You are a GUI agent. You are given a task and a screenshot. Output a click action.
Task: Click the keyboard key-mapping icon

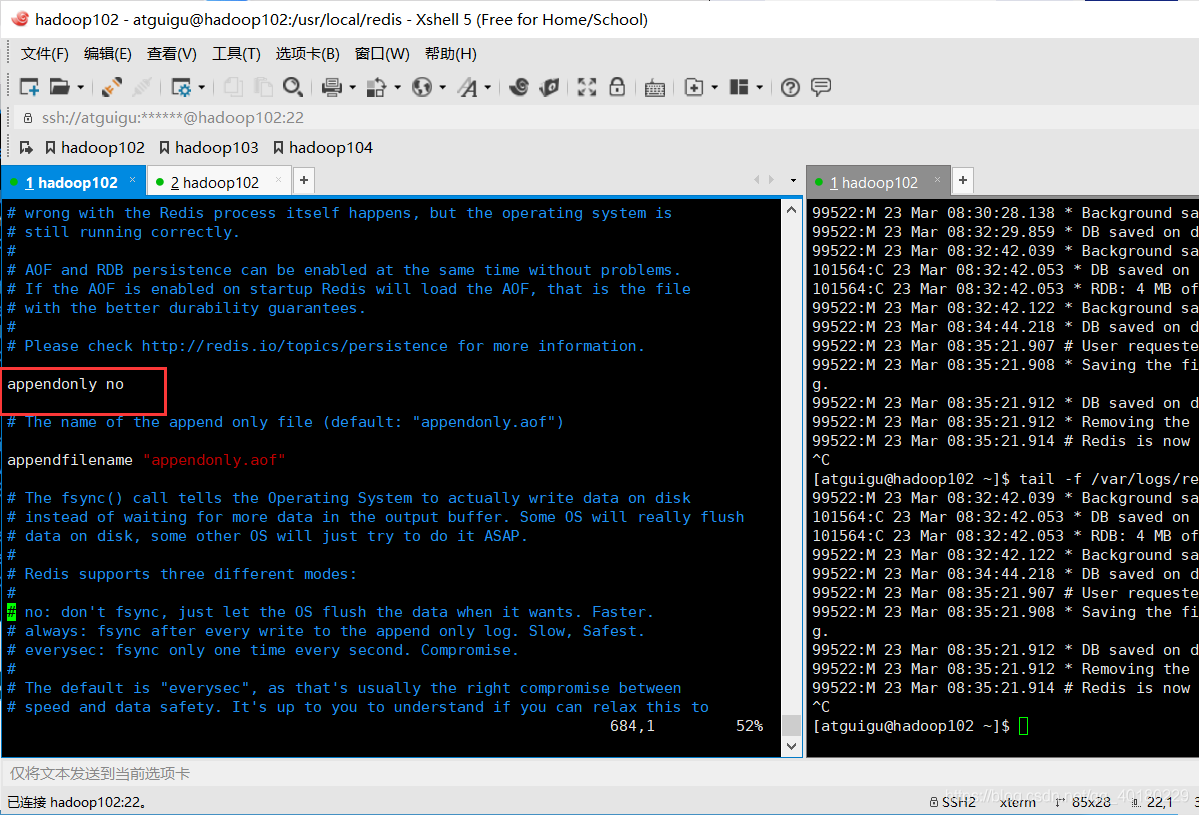[655, 88]
